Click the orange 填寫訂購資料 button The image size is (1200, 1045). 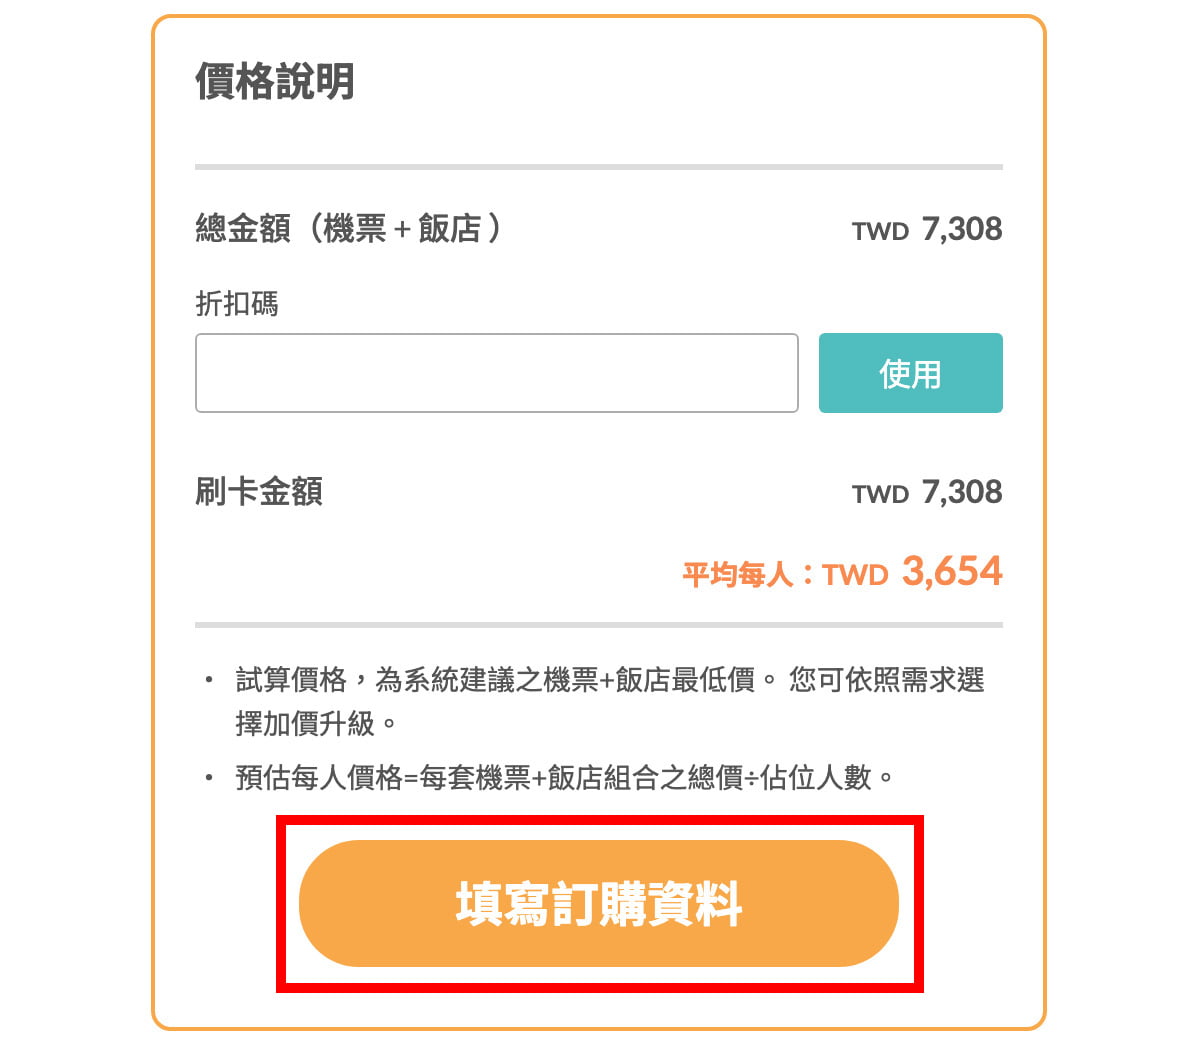pos(598,903)
